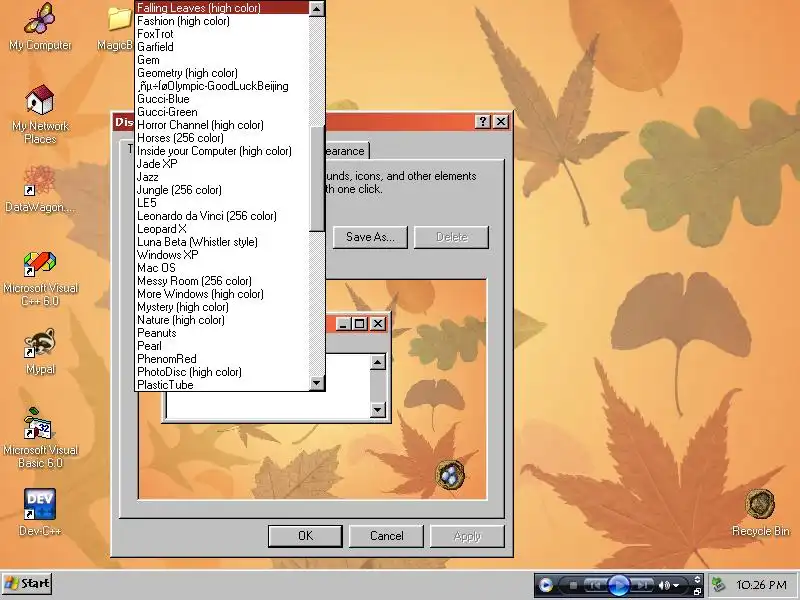Choose the LE5 theme
This screenshot has width=800, height=600.
point(222,203)
